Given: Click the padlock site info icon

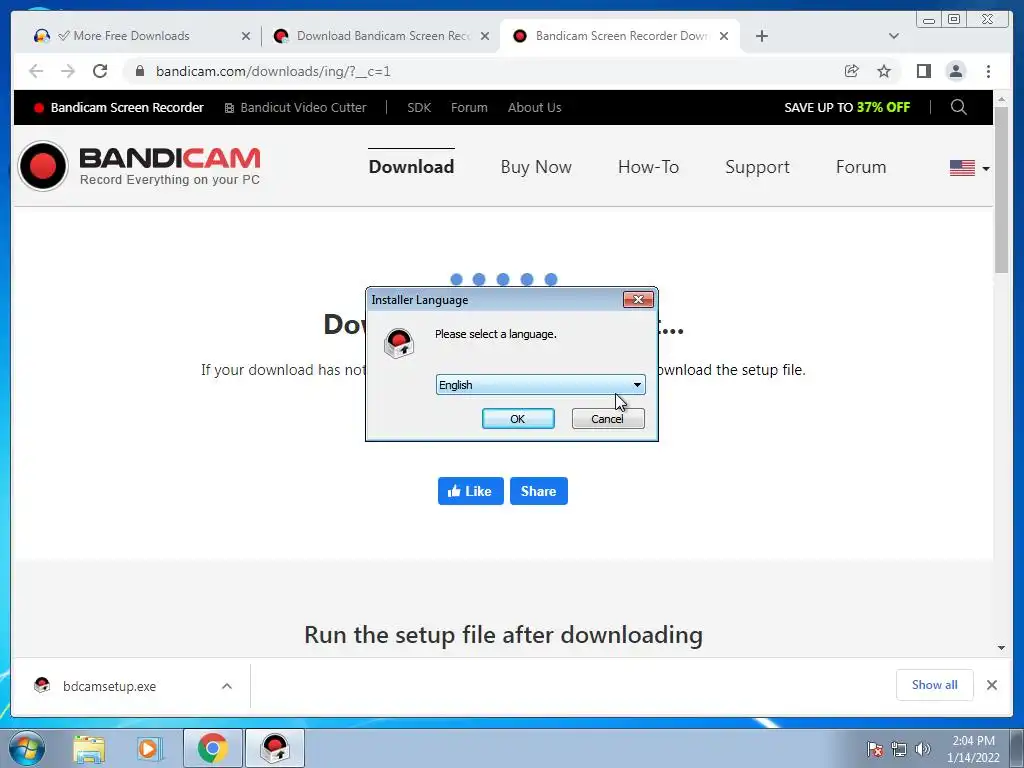Looking at the screenshot, I should 140,71.
